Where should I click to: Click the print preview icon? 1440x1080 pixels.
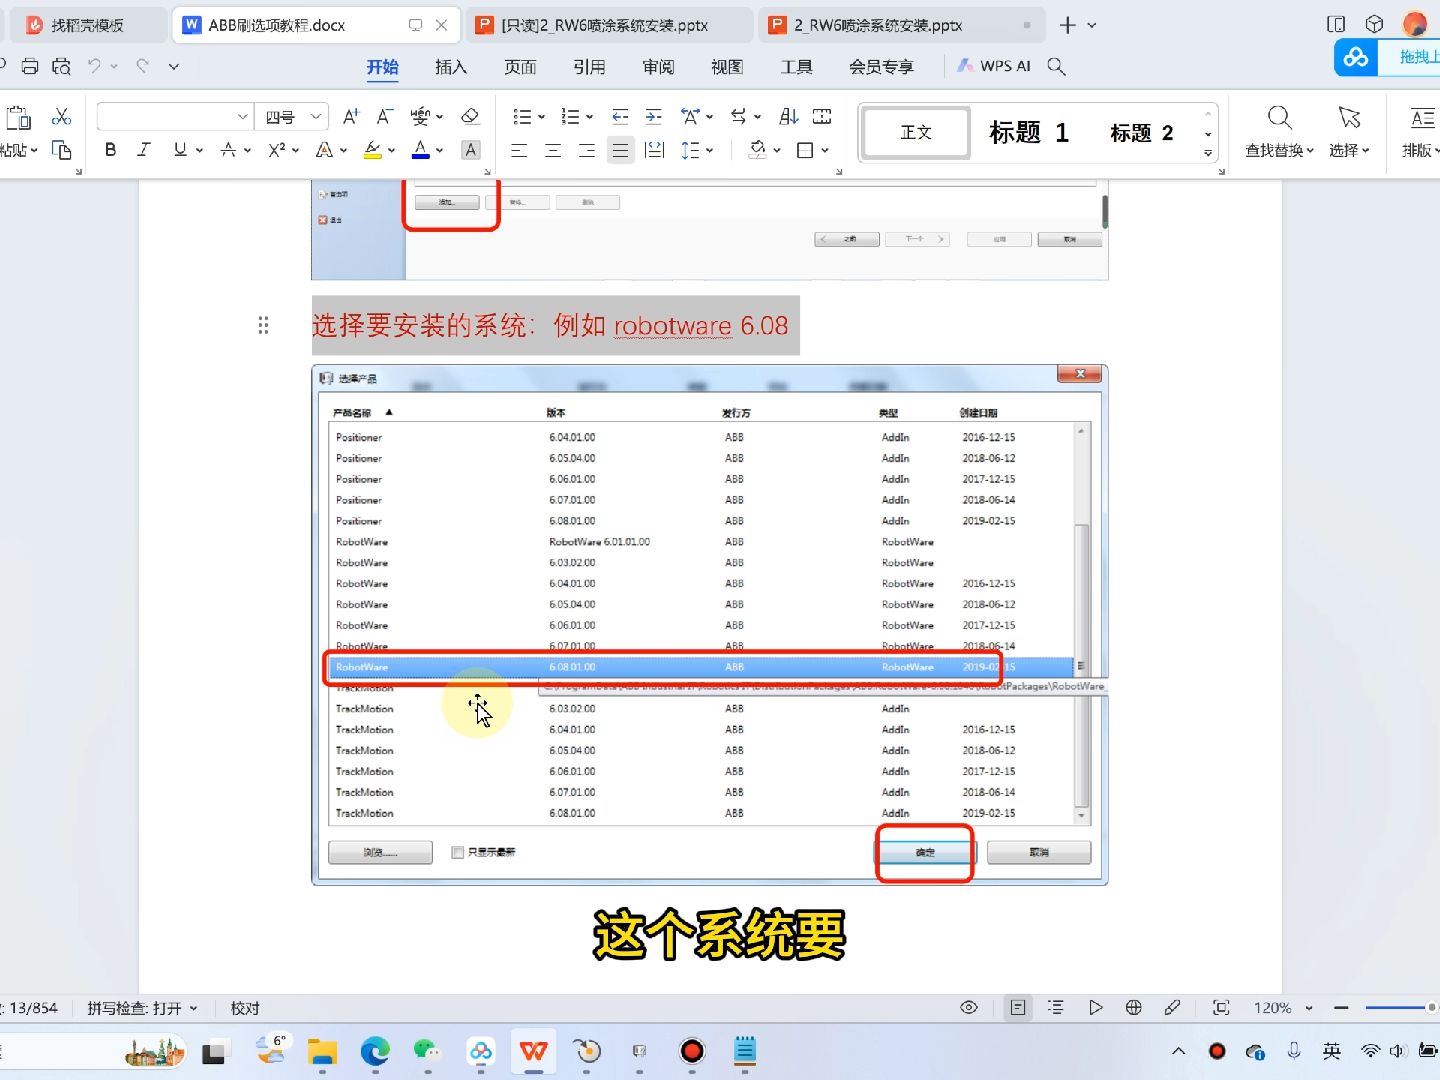click(62, 67)
